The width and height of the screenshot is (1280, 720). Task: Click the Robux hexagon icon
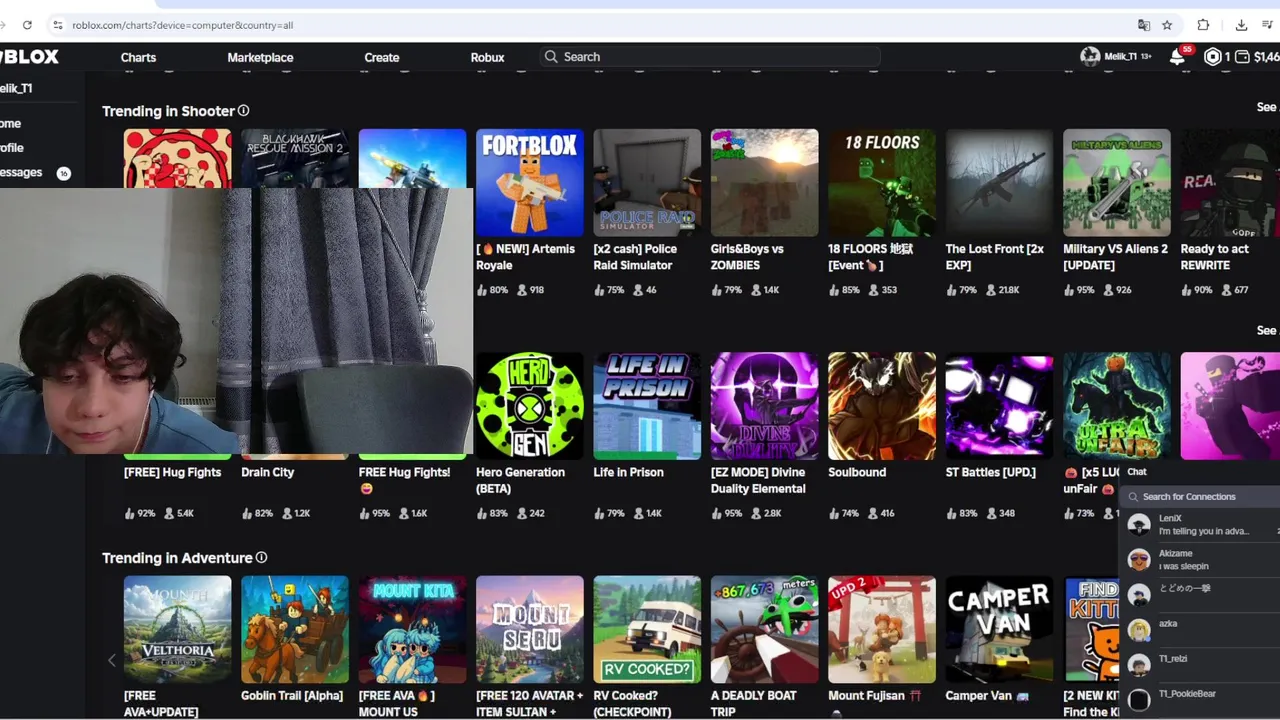pyautogui.click(x=1213, y=57)
